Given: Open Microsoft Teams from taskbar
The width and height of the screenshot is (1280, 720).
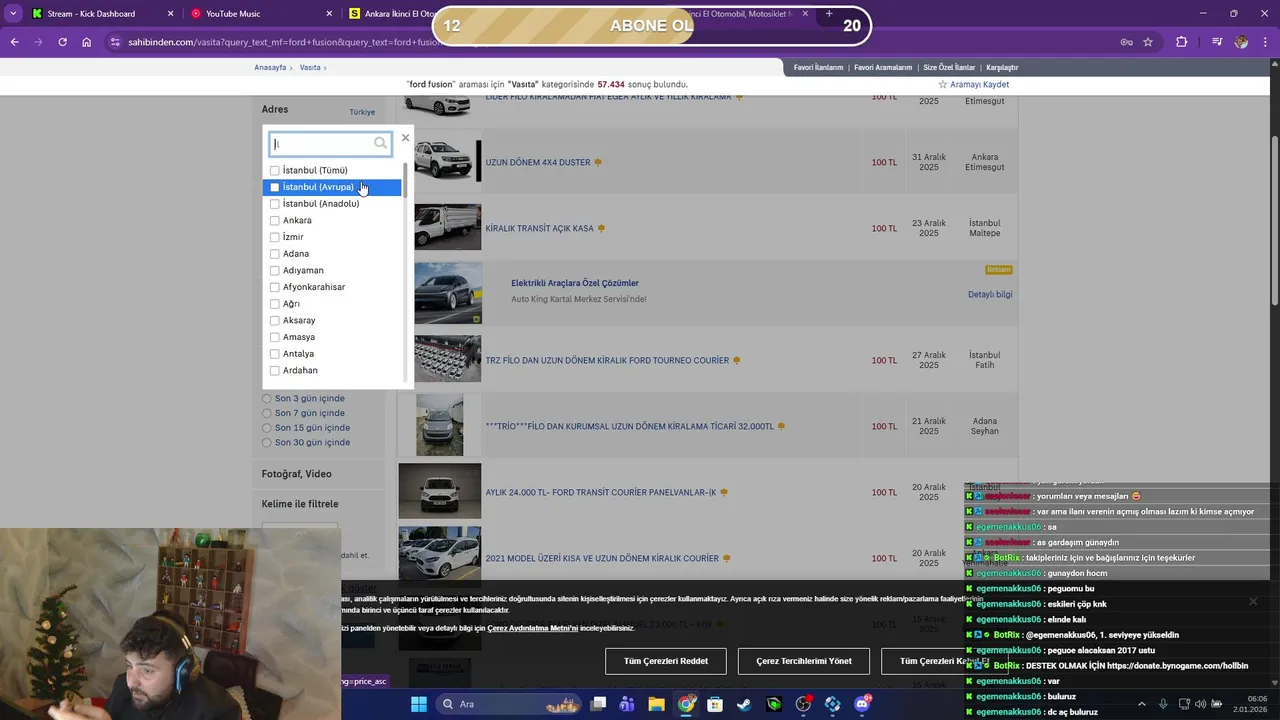Looking at the screenshot, I should (x=627, y=704).
